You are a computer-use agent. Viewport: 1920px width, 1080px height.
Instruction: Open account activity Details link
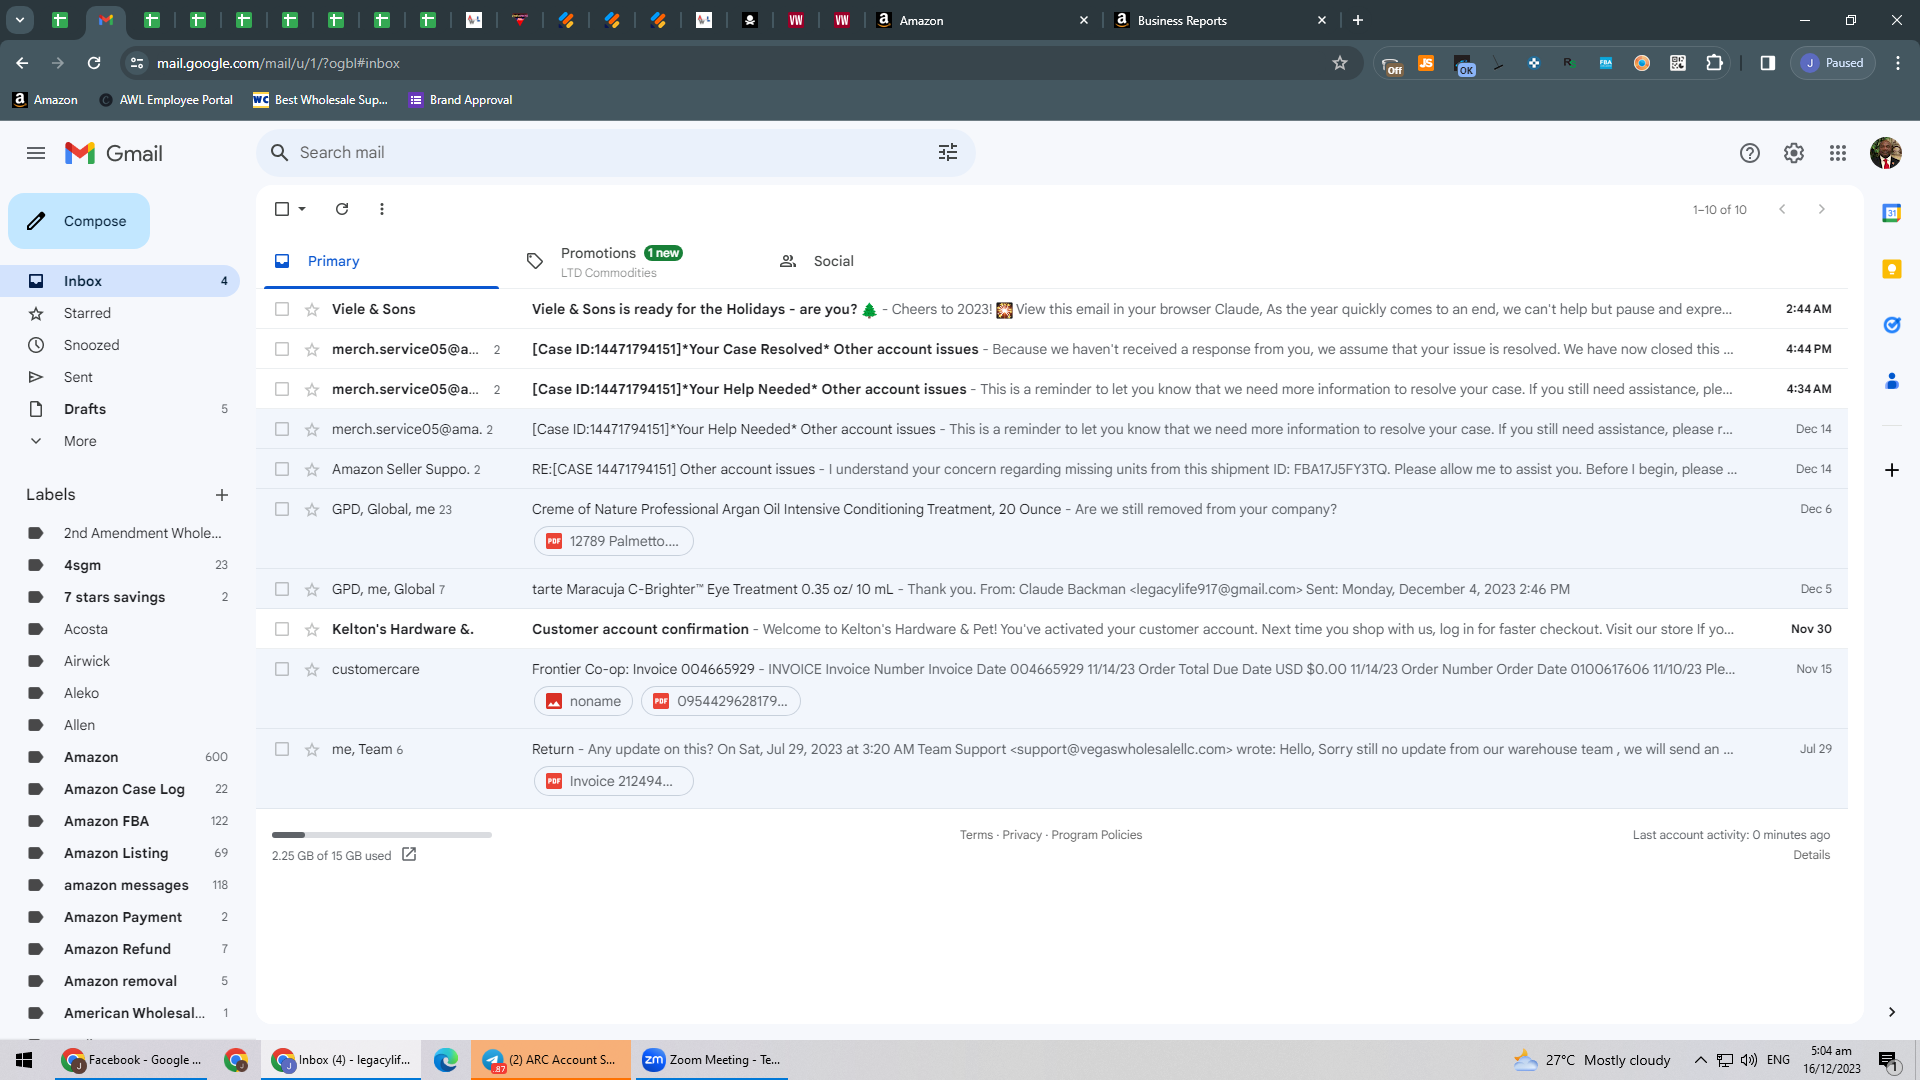[1811, 855]
